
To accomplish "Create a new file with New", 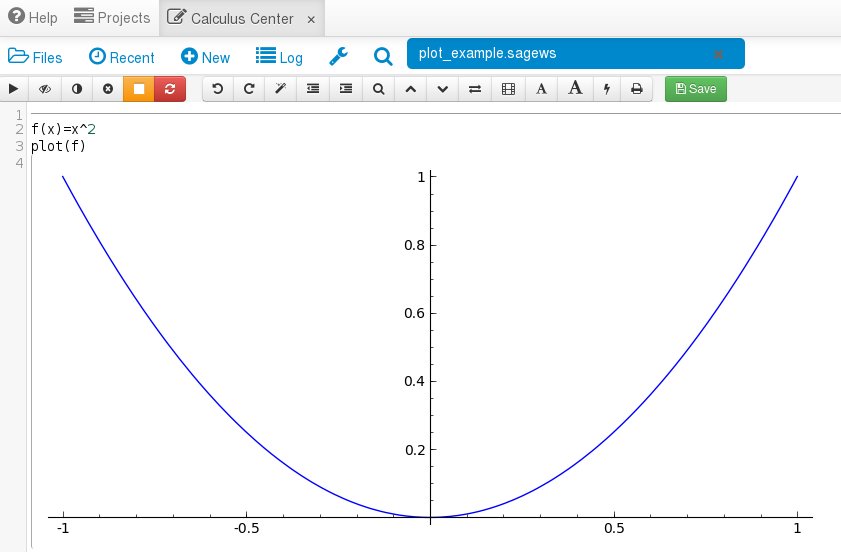I will coord(205,57).
